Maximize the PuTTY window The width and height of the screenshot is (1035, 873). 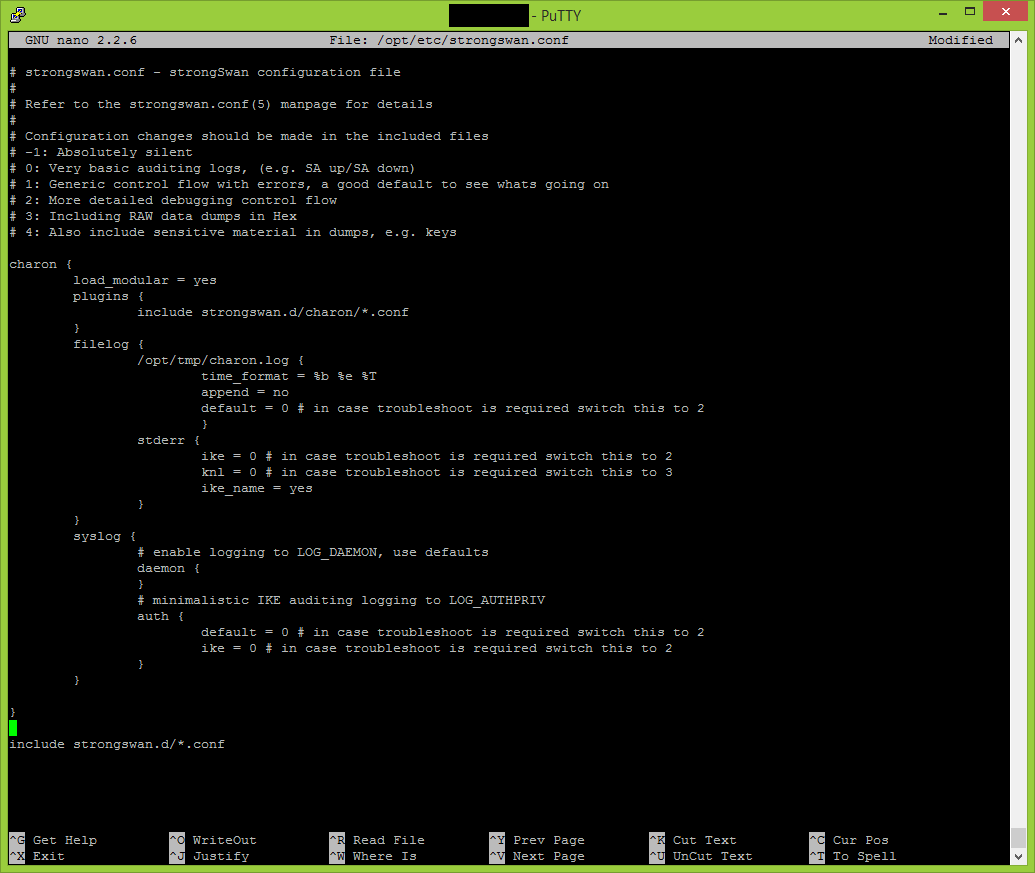(x=970, y=12)
